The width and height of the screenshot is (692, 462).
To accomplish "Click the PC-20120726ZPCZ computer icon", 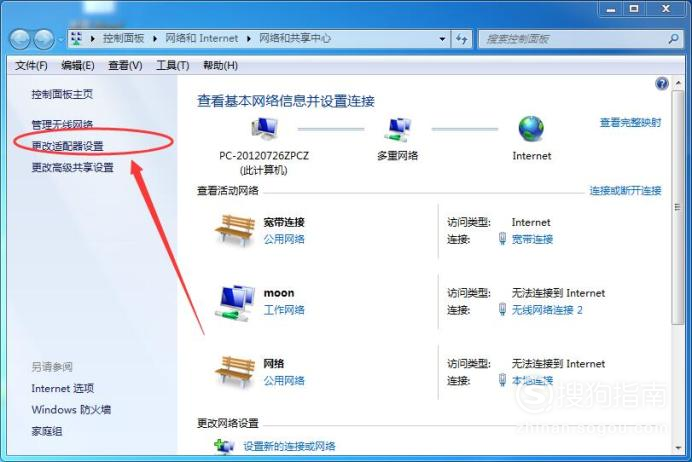I will (264, 129).
